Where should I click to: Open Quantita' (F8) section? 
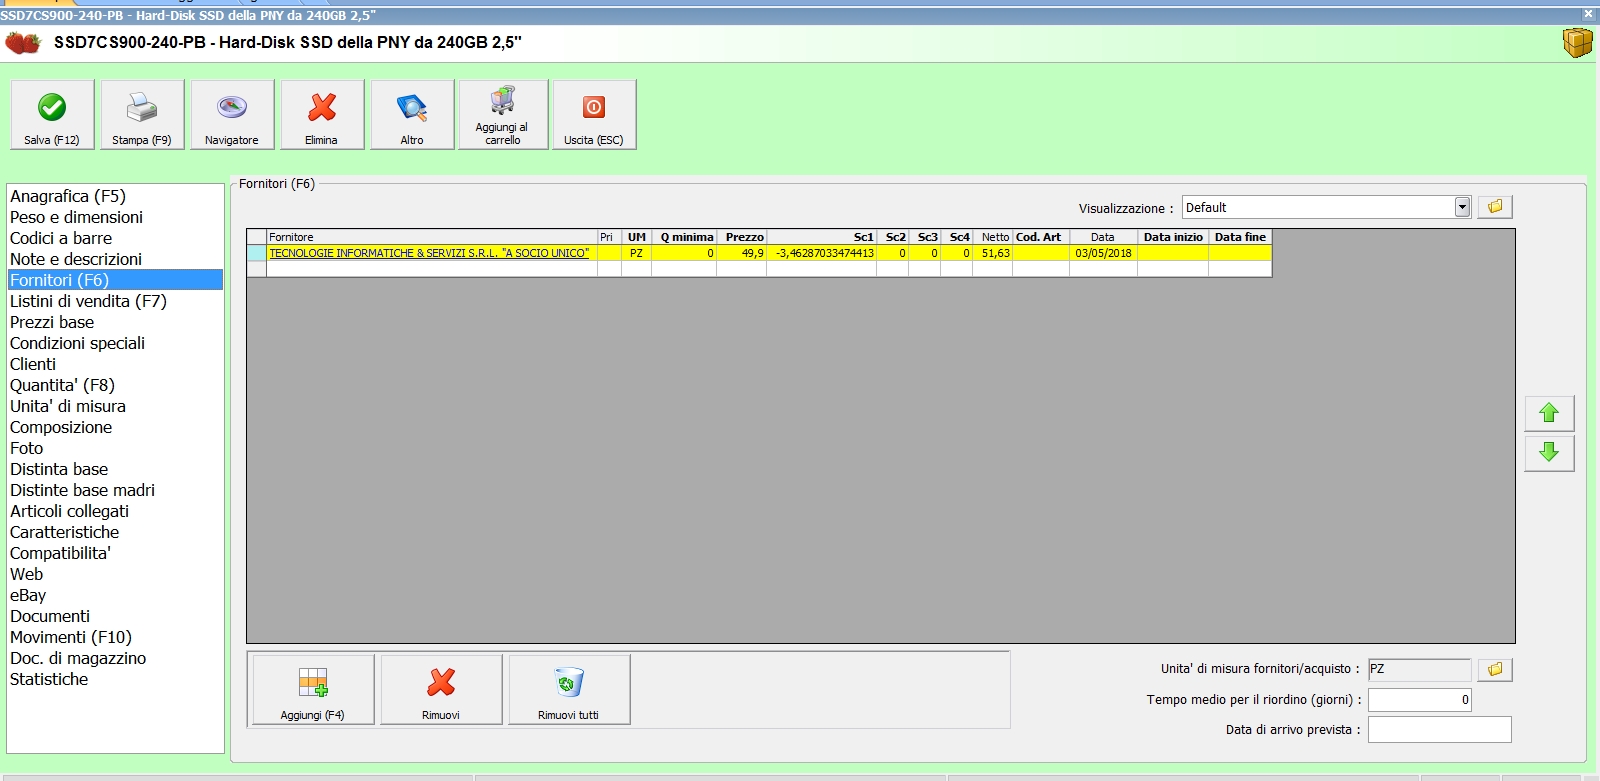tap(115, 385)
